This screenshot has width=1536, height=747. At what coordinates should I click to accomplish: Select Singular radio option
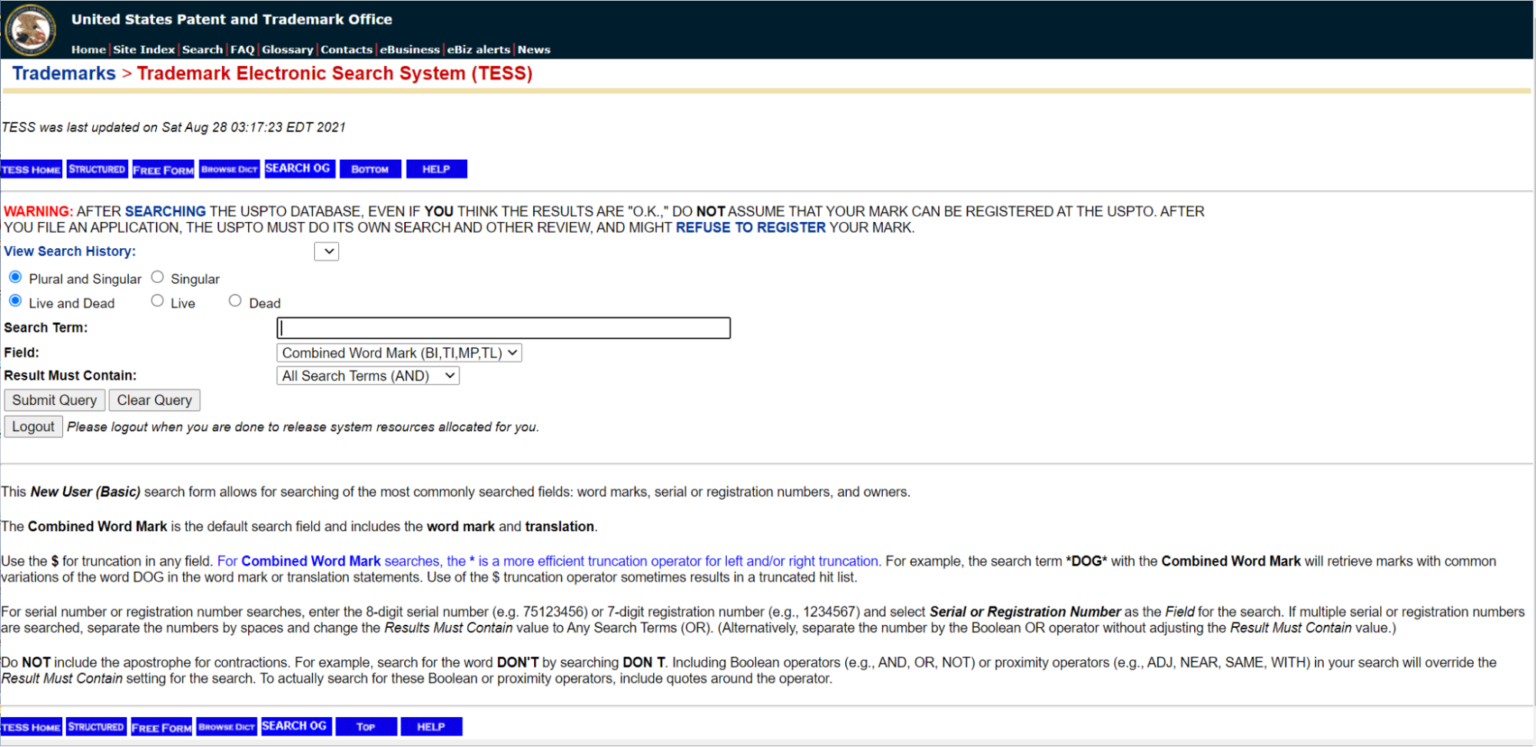157,277
